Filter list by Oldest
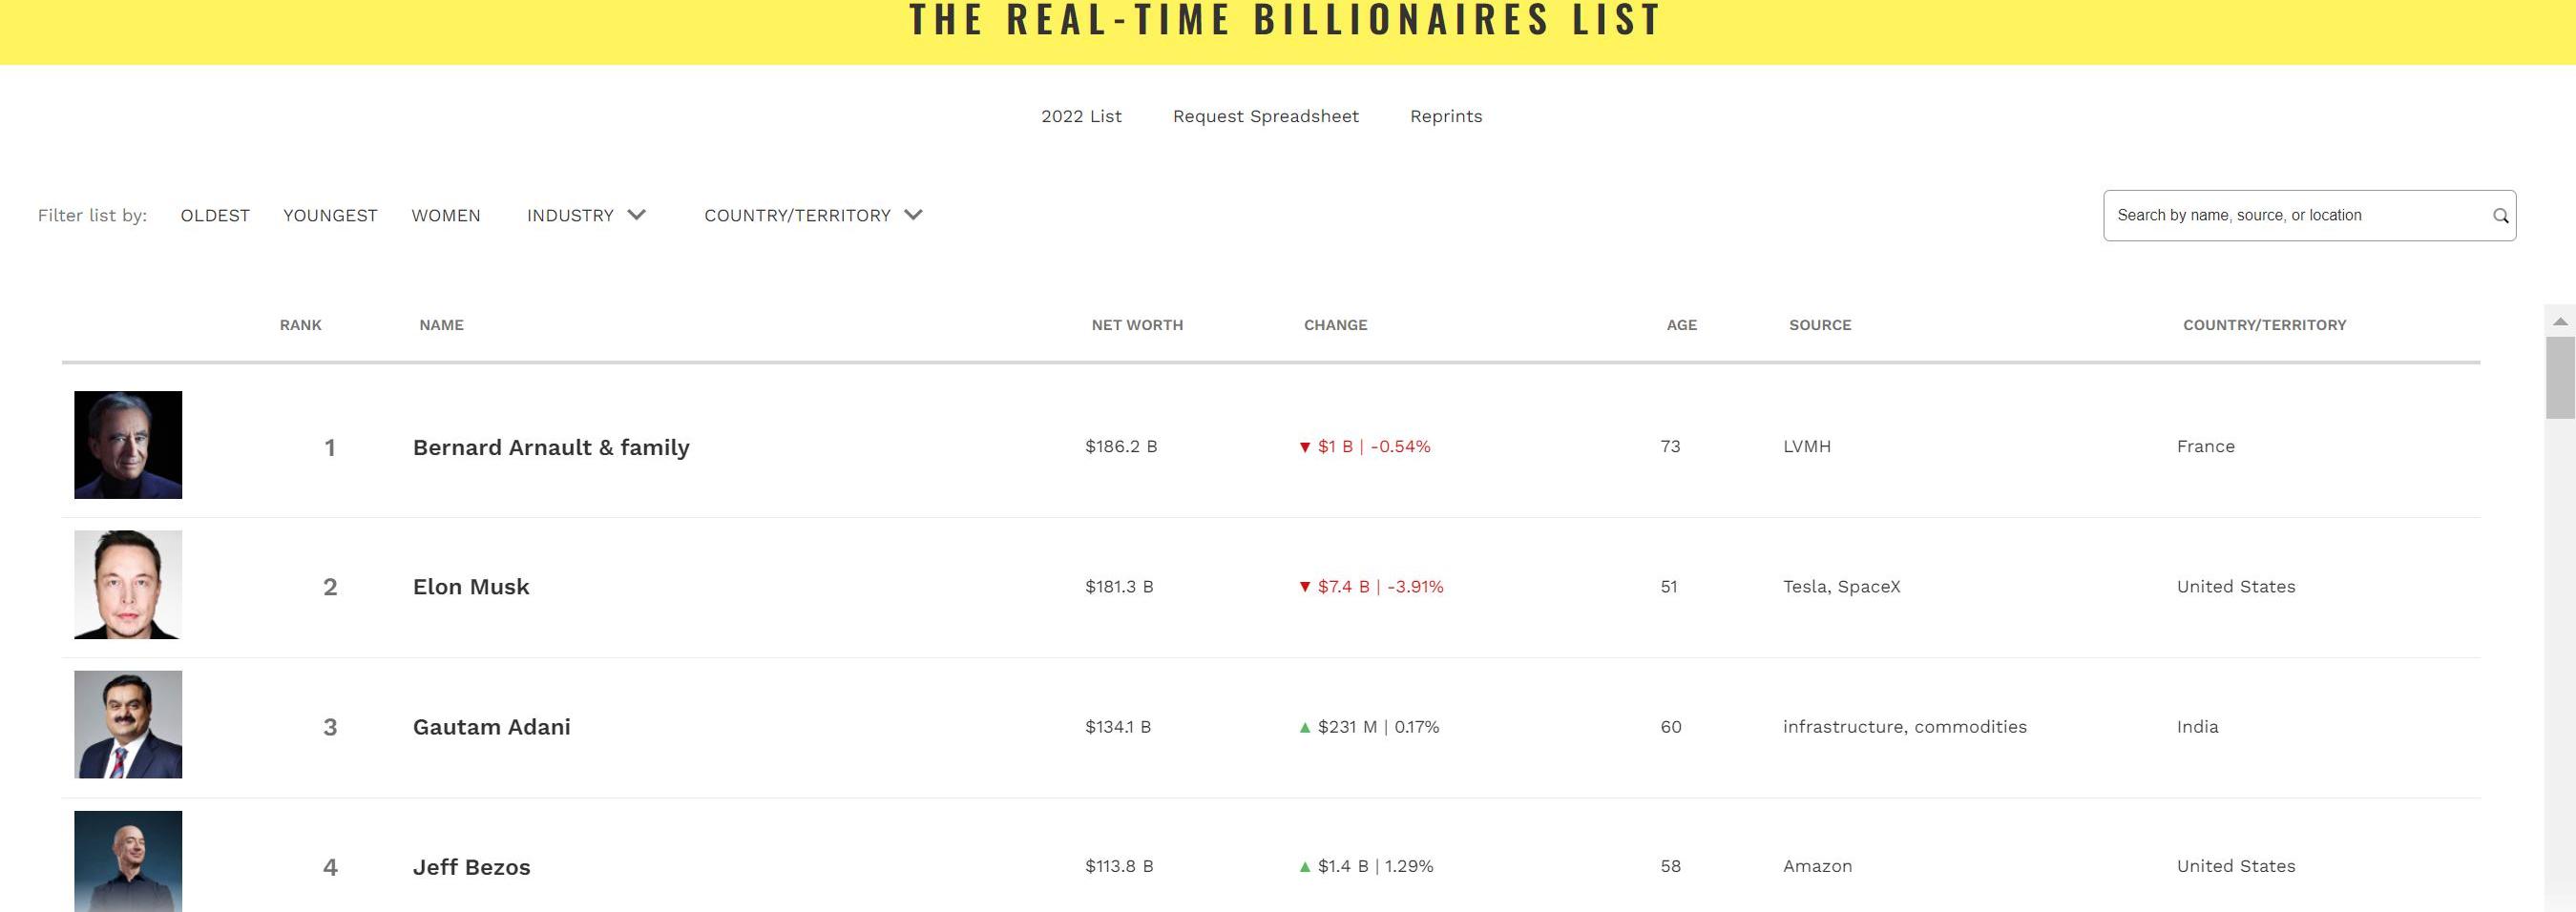The width and height of the screenshot is (2576, 912). [215, 216]
